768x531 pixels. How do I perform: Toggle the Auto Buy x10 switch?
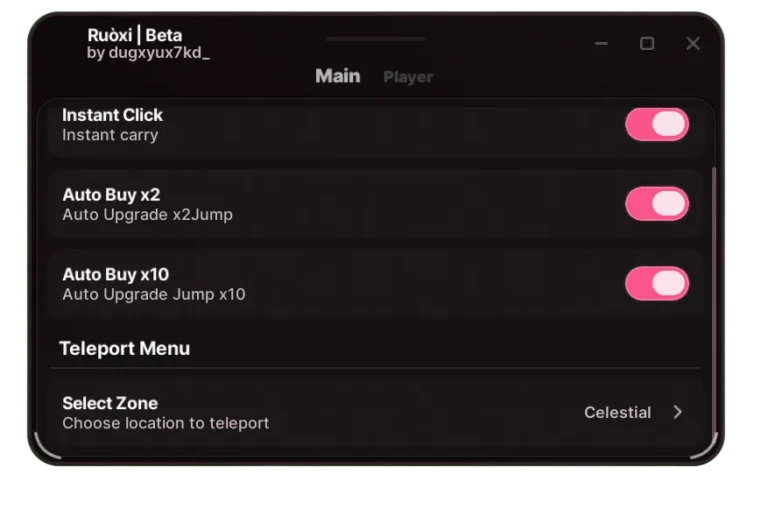(657, 284)
